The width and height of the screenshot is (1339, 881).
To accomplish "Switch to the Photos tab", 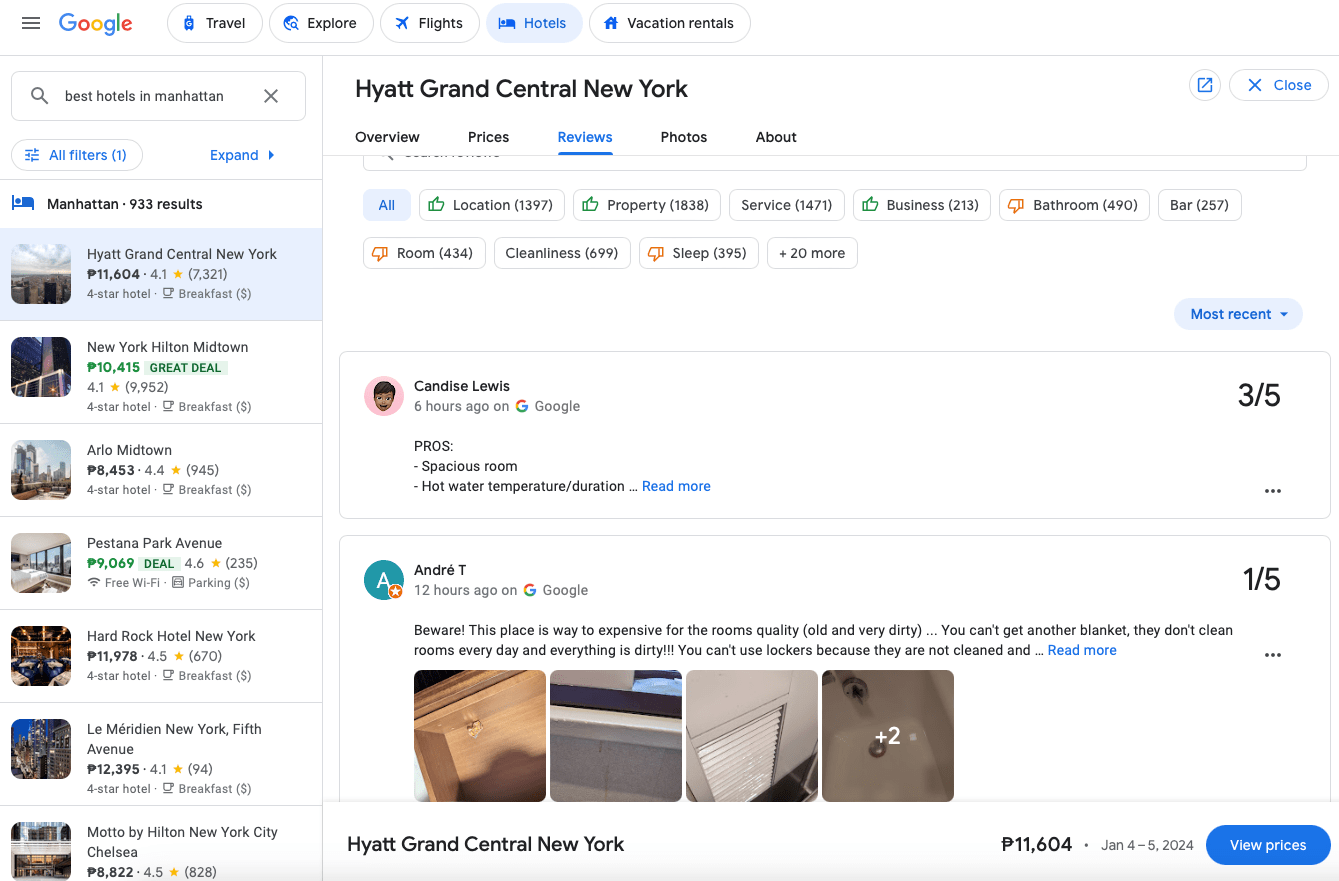I will click(x=684, y=137).
